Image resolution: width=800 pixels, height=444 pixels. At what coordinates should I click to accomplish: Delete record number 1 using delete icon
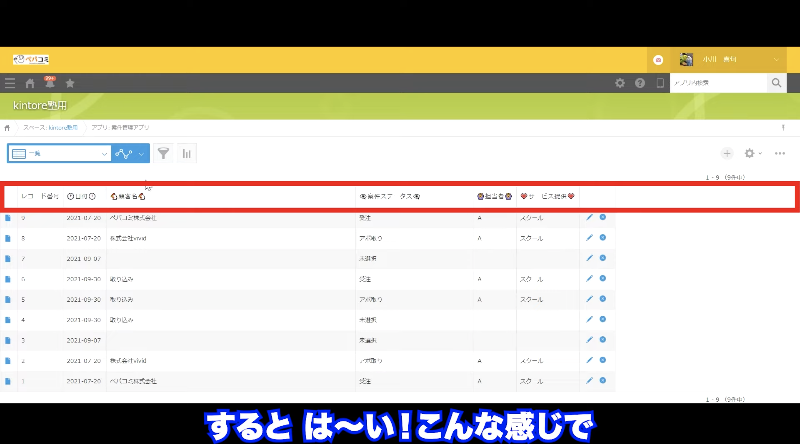(x=603, y=380)
